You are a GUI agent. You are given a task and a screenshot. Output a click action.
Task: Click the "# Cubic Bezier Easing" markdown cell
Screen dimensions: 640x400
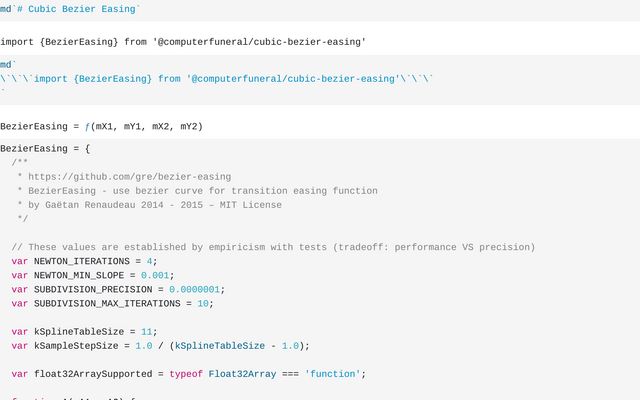[72, 8]
